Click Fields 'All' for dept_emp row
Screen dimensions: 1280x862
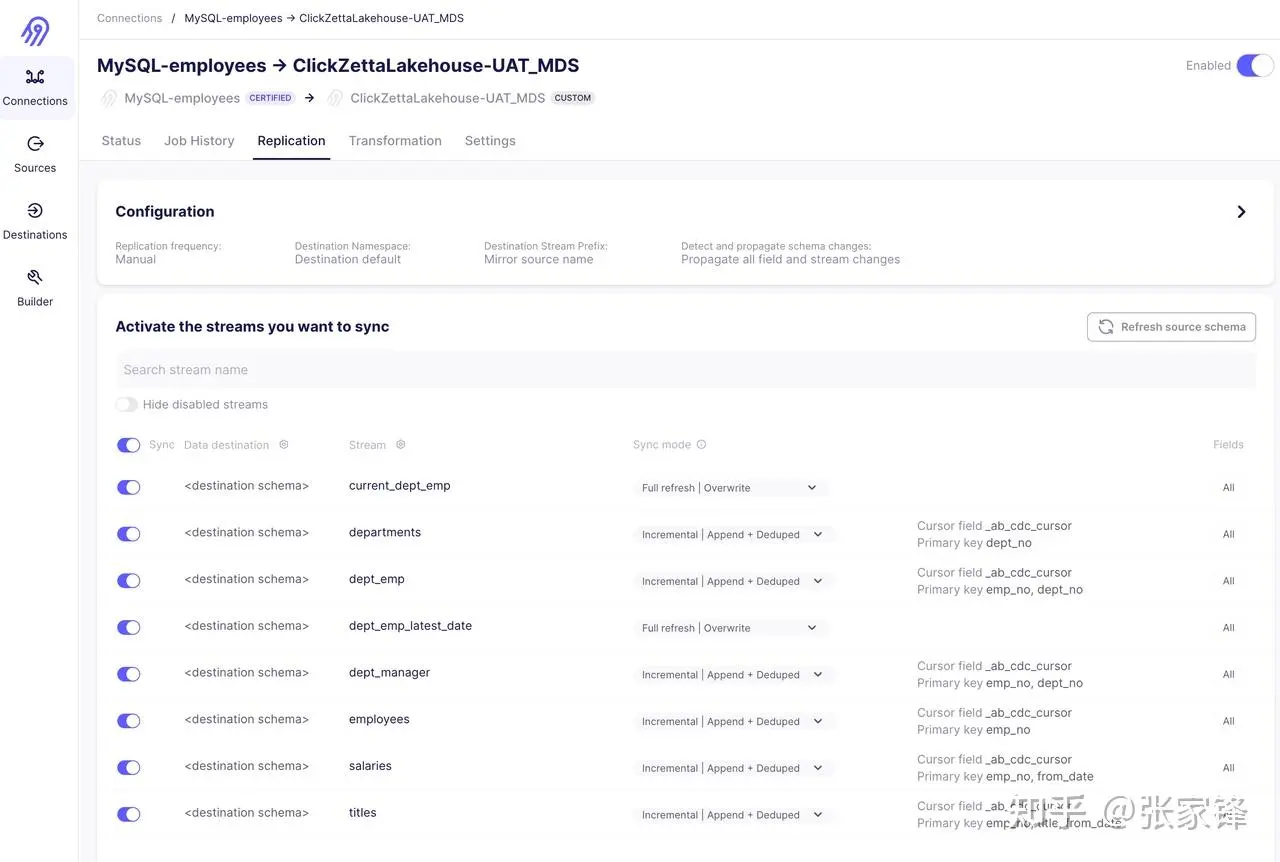coord(1229,581)
